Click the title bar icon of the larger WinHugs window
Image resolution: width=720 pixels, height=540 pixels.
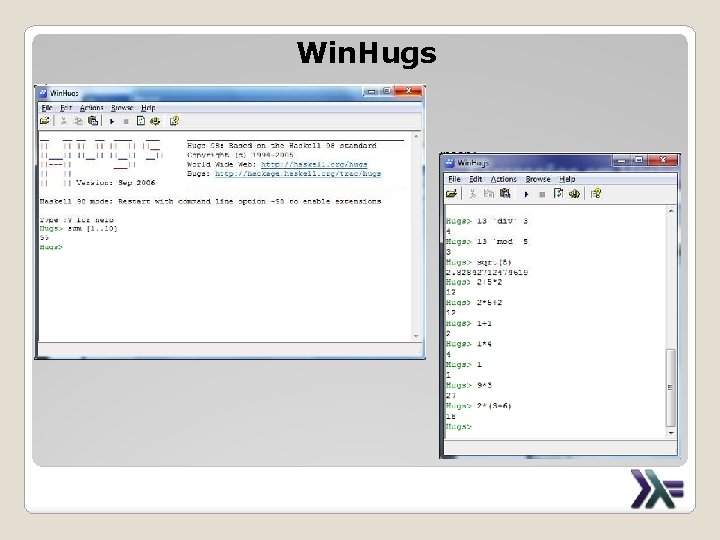(x=43, y=93)
